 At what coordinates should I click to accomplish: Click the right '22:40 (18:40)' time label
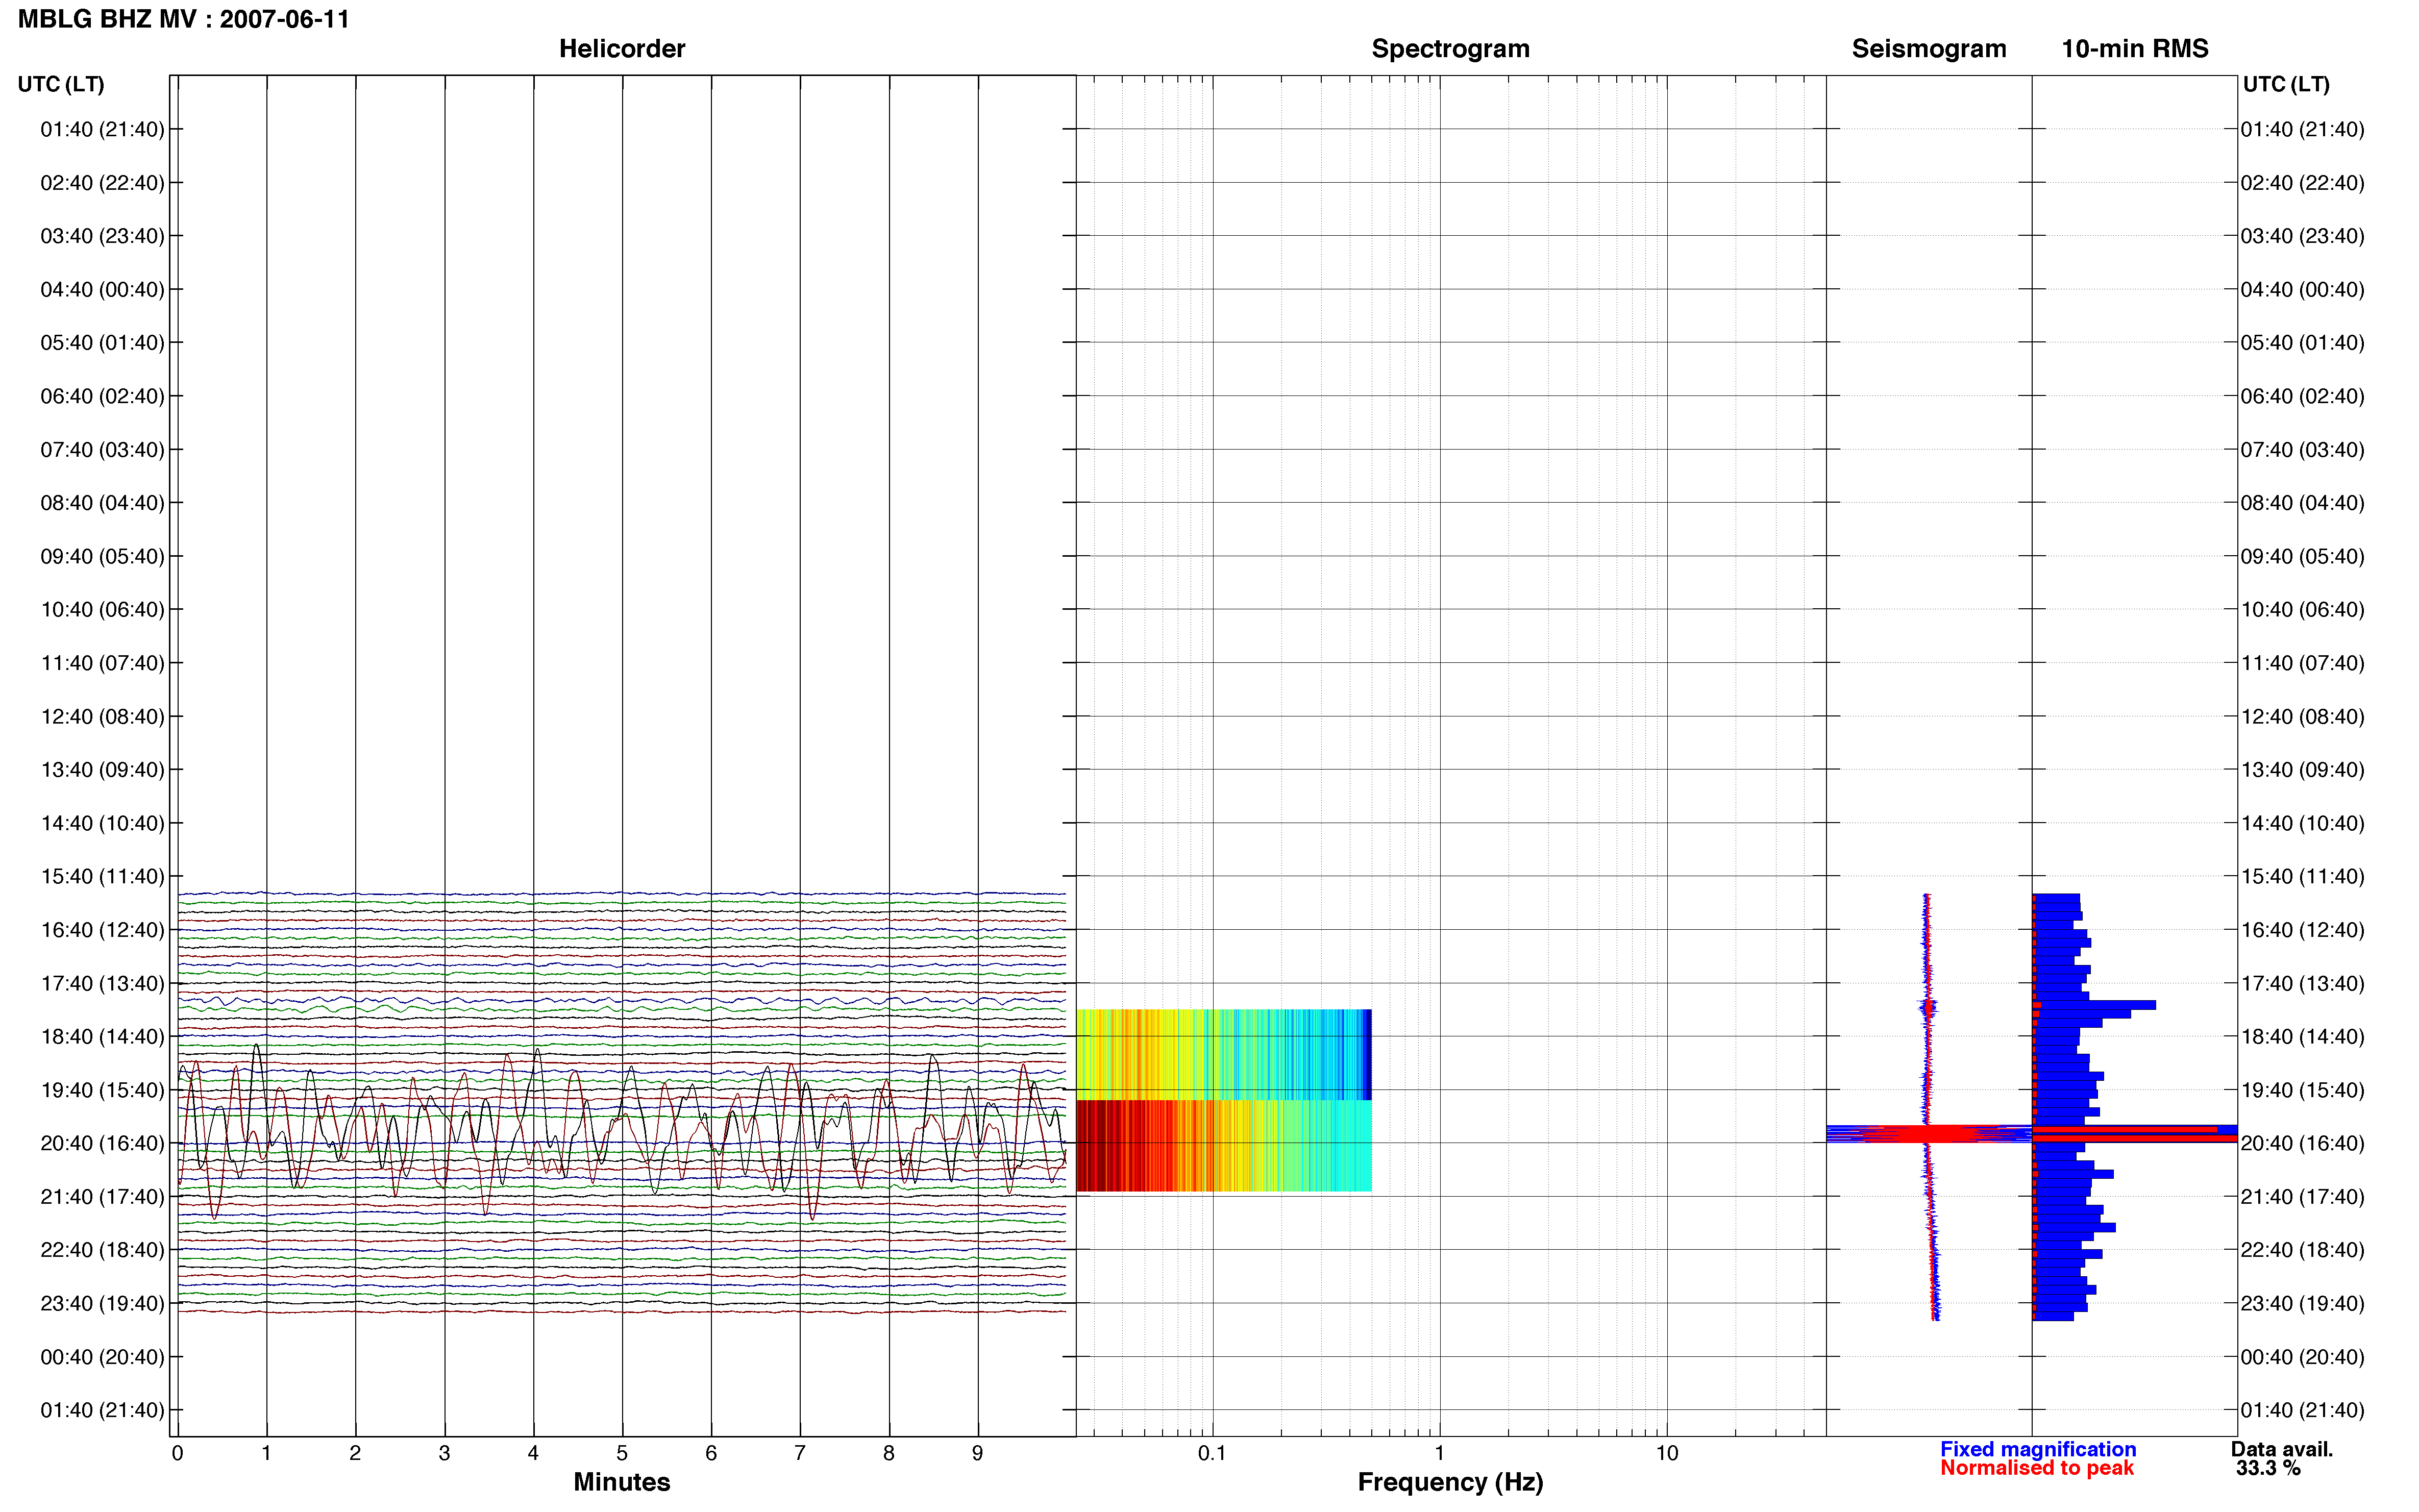(2302, 1250)
